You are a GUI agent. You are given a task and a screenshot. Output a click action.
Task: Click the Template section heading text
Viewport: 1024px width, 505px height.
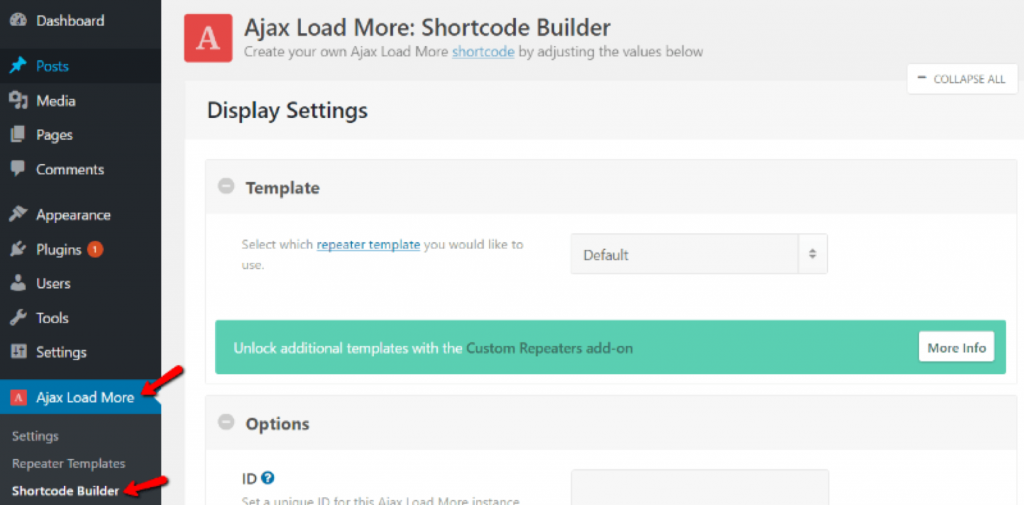coord(283,188)
